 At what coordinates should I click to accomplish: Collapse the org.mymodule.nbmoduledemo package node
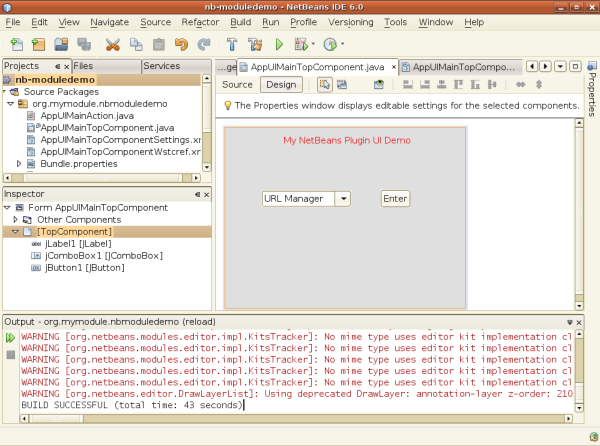click(11, 104)
